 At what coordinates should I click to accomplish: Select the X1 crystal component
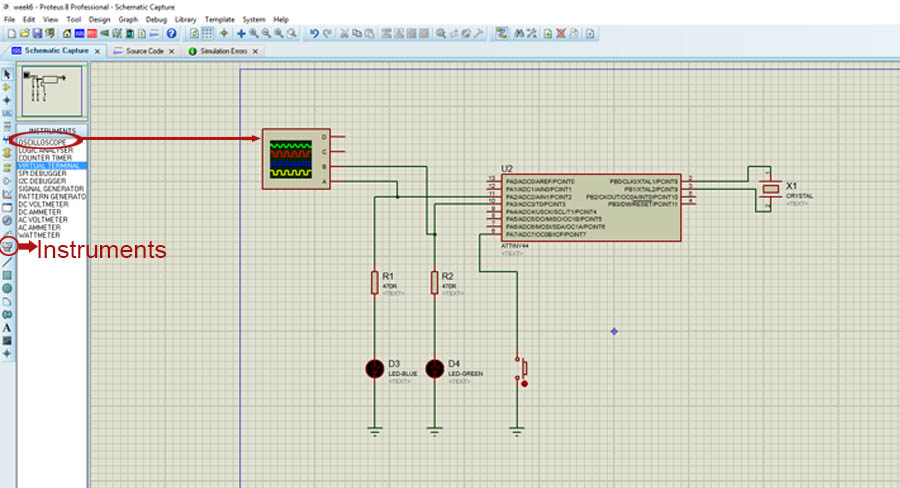770,189
